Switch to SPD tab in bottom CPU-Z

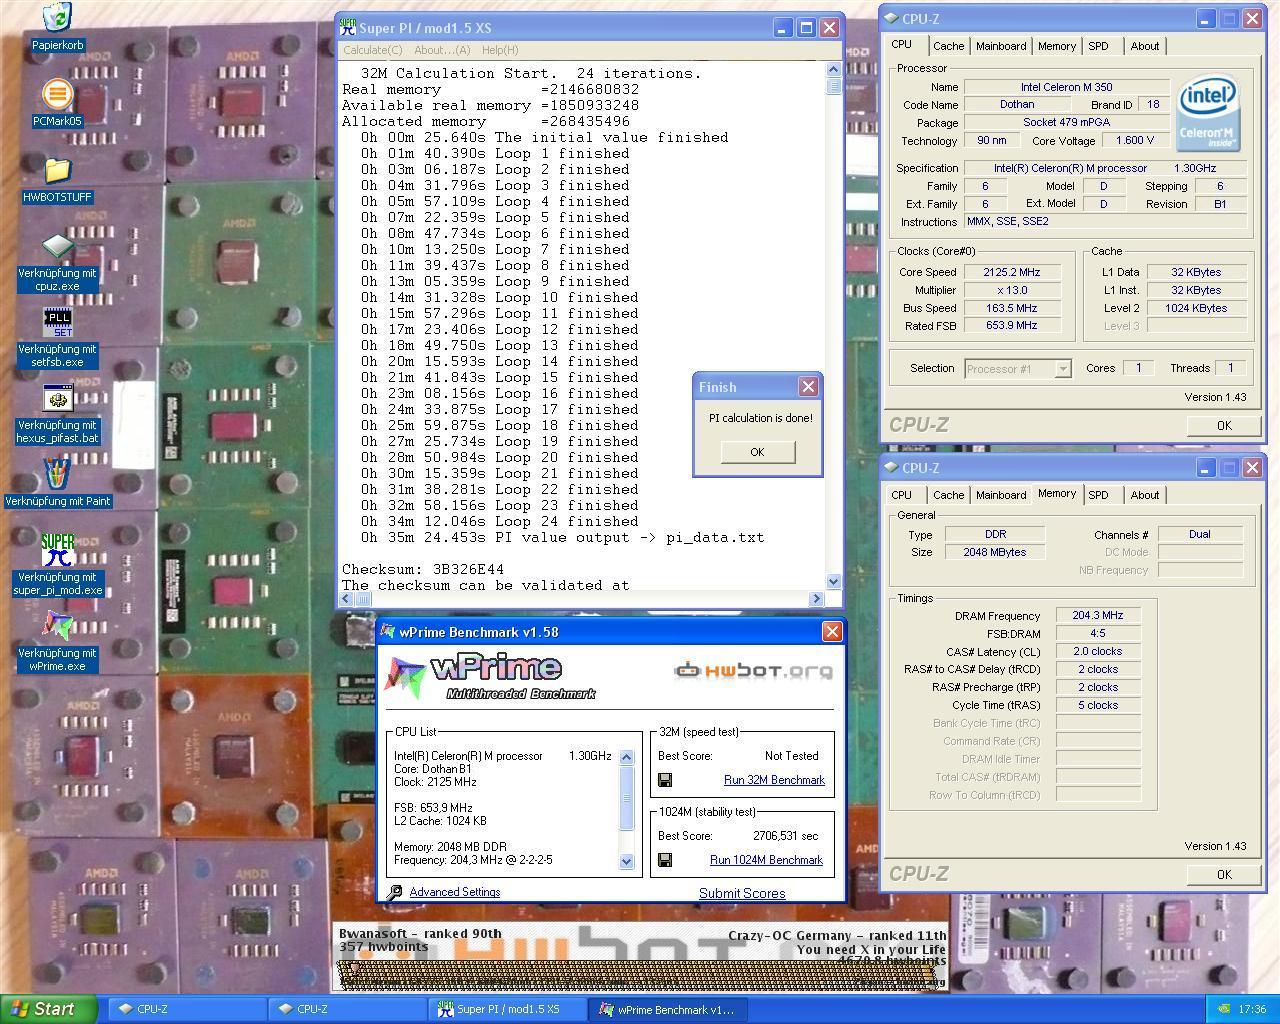coord(1098,495)
